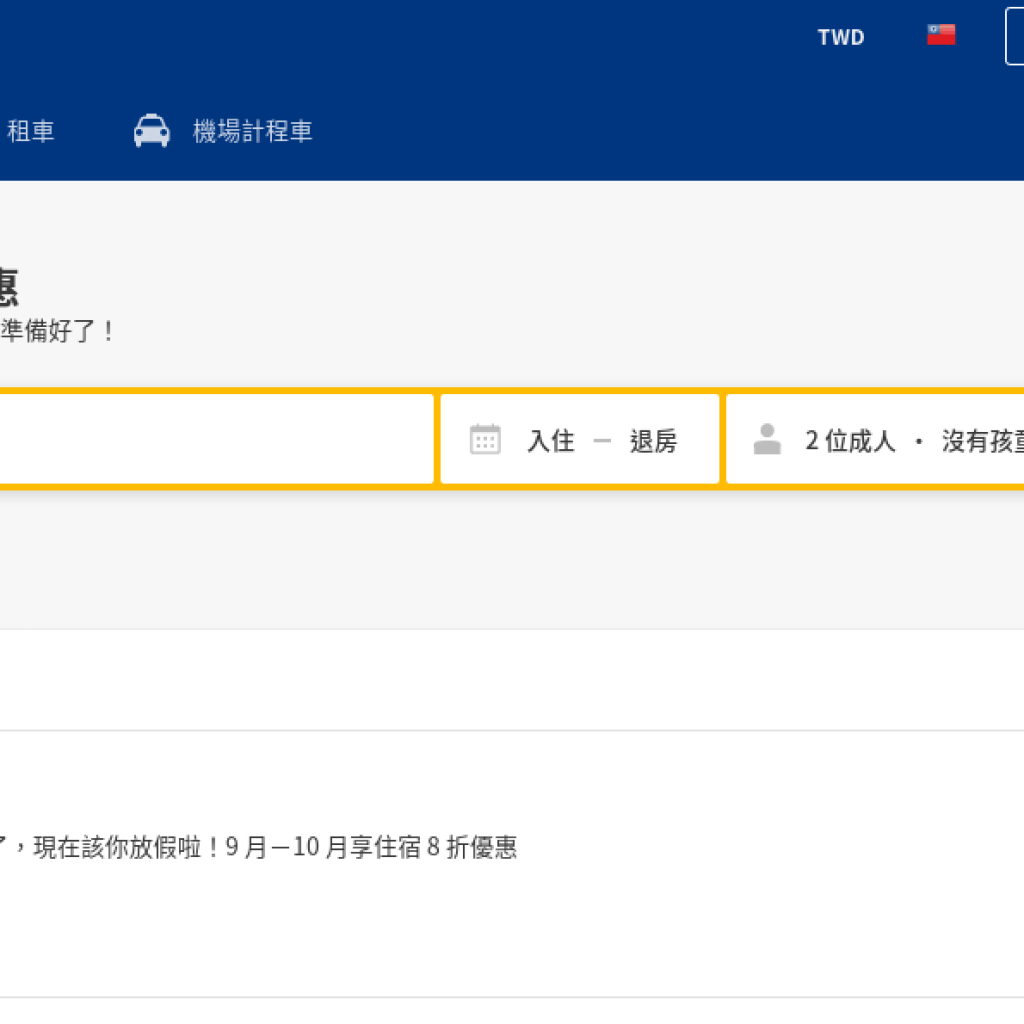Open the 入住 check-in date picker
Image resolution: width=1024 pixels, height=1024 pixels.
pyautogui.click(x=551, y=440)
